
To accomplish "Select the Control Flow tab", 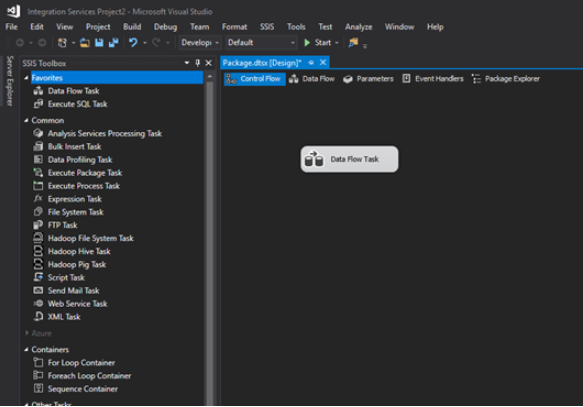I will 255,79.
